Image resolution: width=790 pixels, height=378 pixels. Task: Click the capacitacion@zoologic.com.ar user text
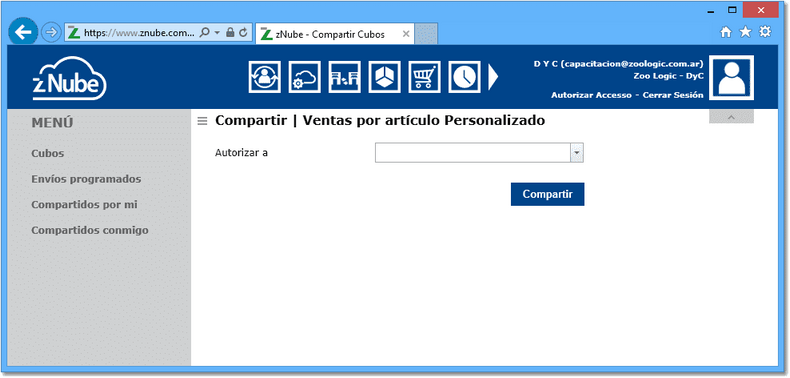[633, 64]
